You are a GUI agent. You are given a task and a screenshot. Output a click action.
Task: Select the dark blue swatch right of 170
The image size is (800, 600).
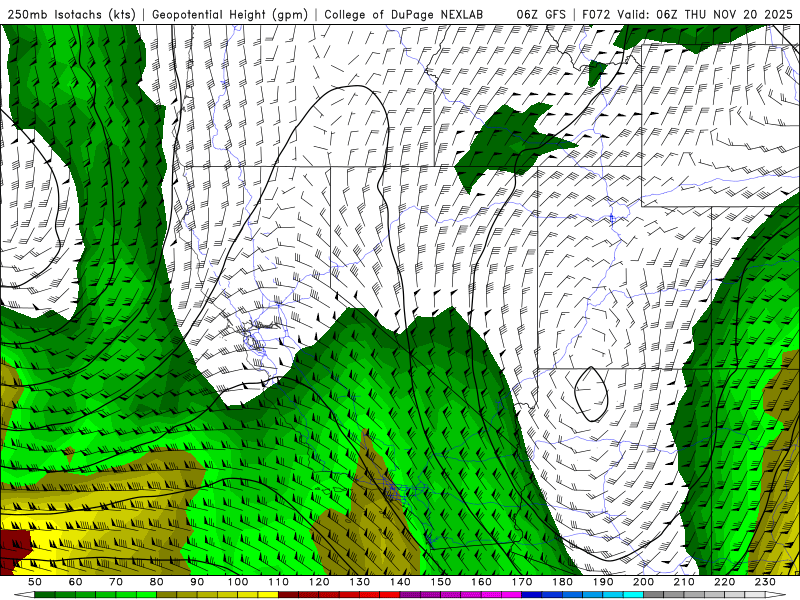[532, 595]
